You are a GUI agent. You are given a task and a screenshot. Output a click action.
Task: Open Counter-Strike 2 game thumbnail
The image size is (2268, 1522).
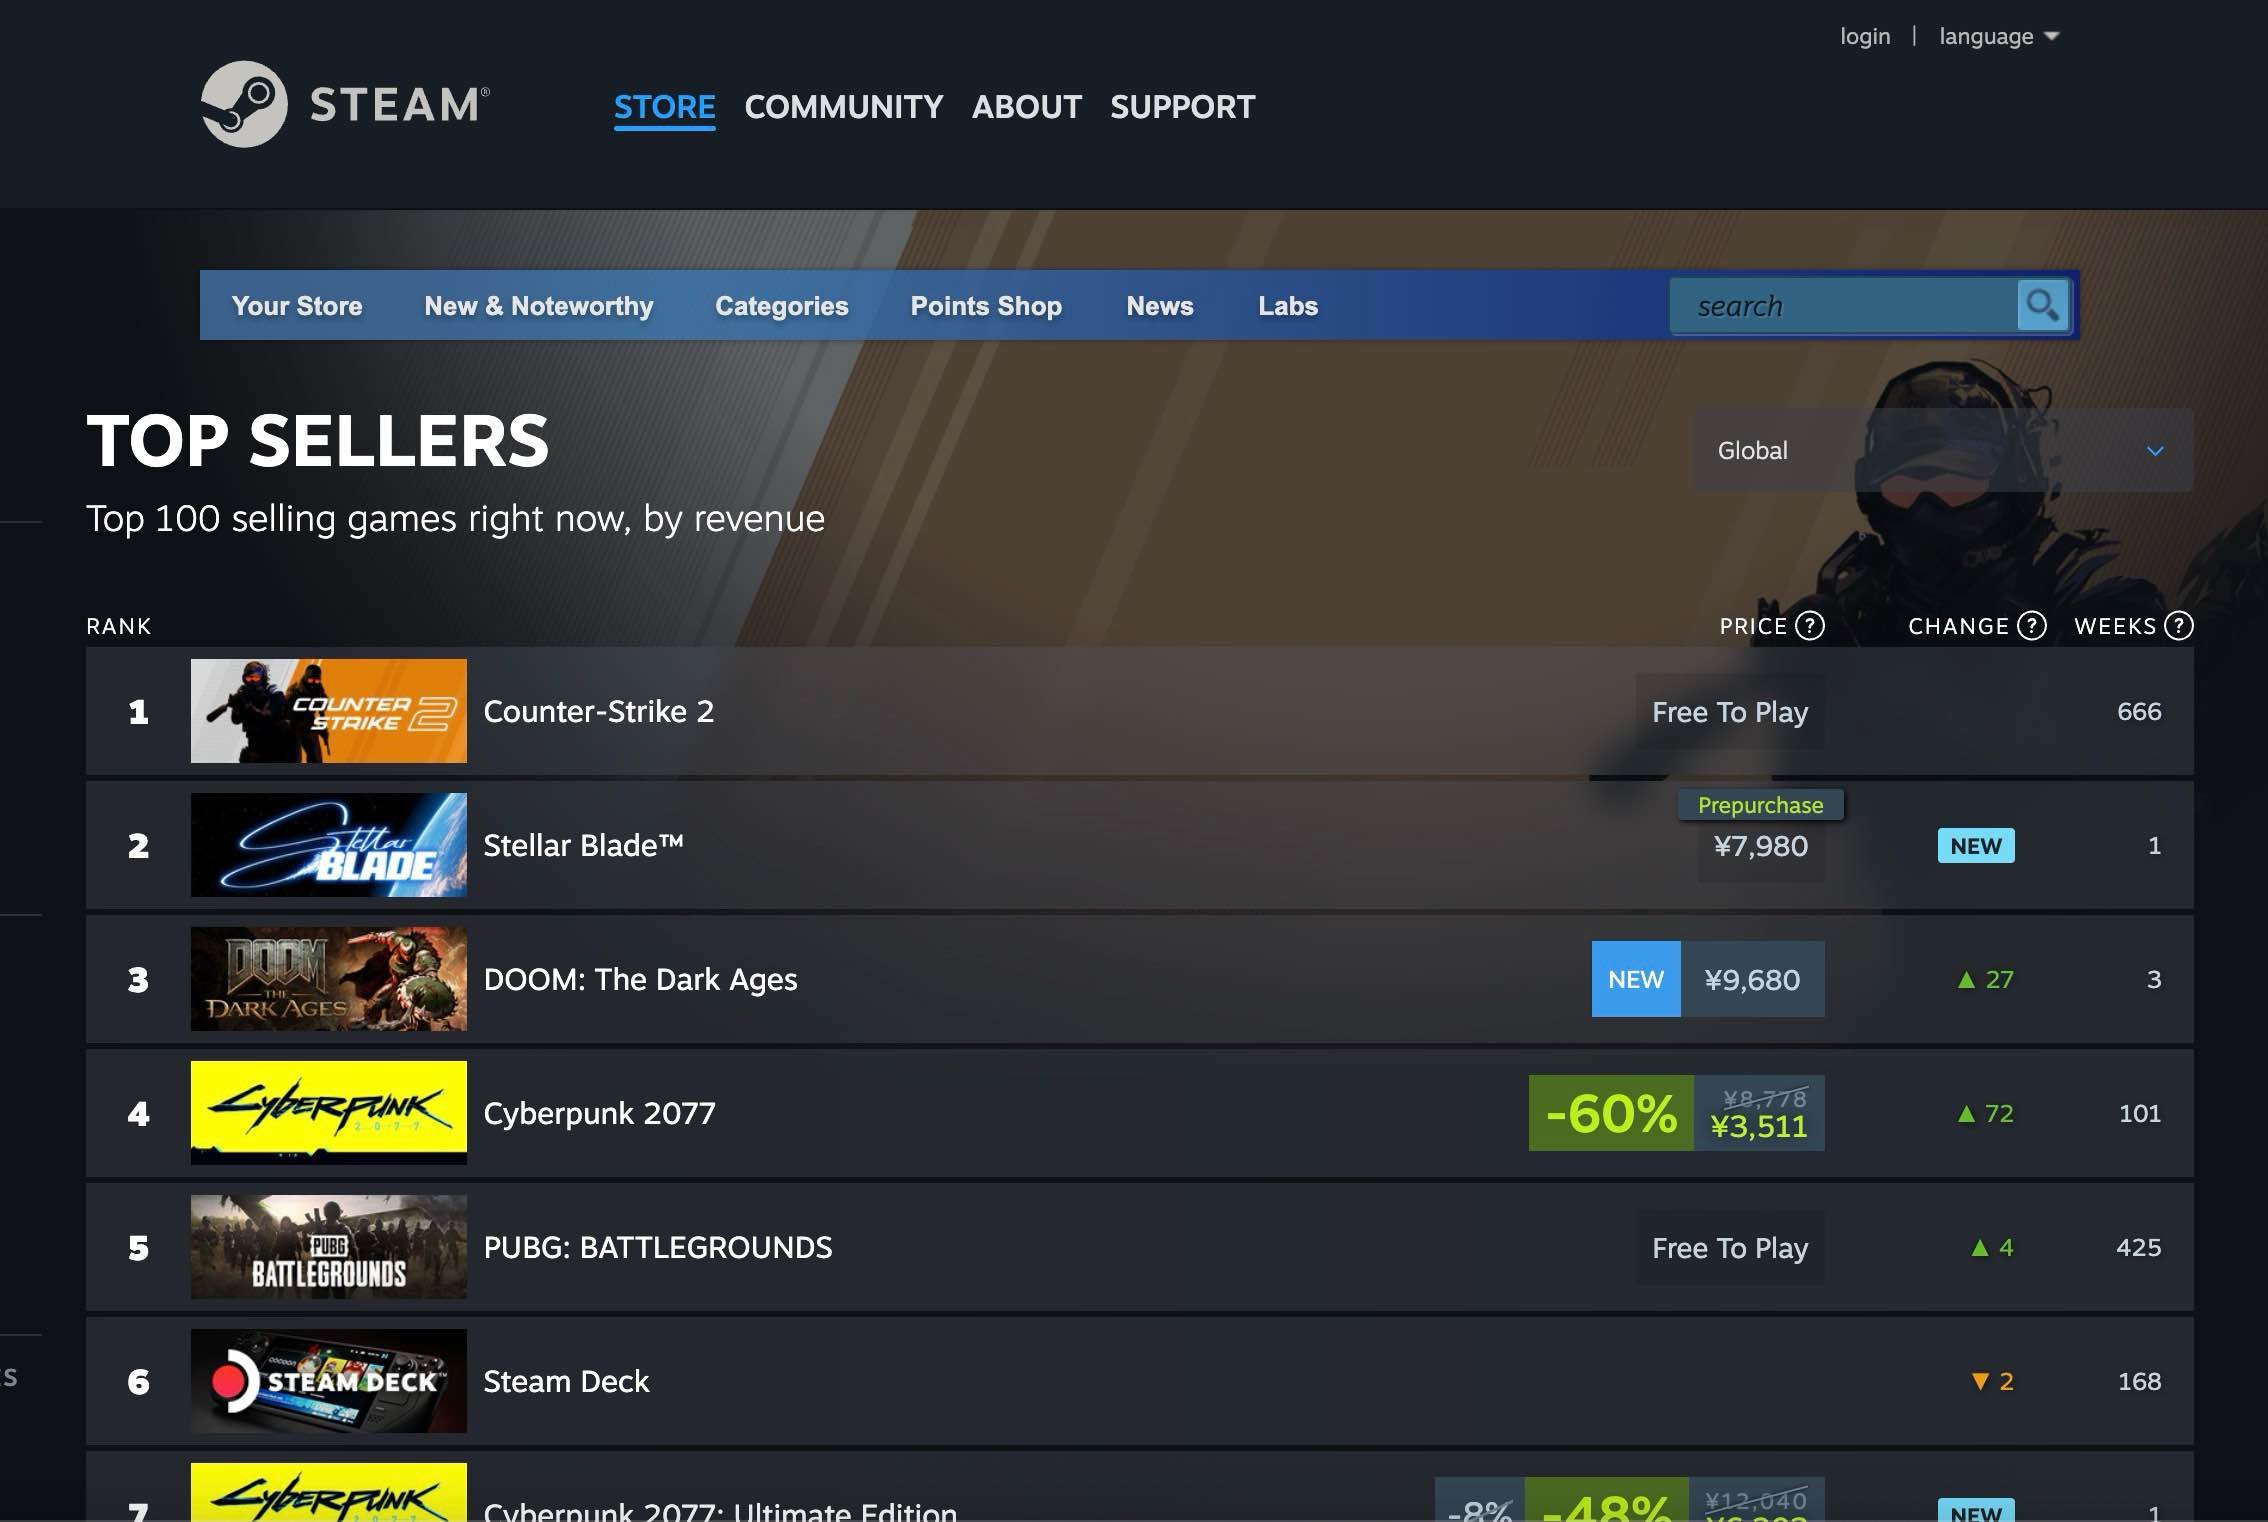329,711
